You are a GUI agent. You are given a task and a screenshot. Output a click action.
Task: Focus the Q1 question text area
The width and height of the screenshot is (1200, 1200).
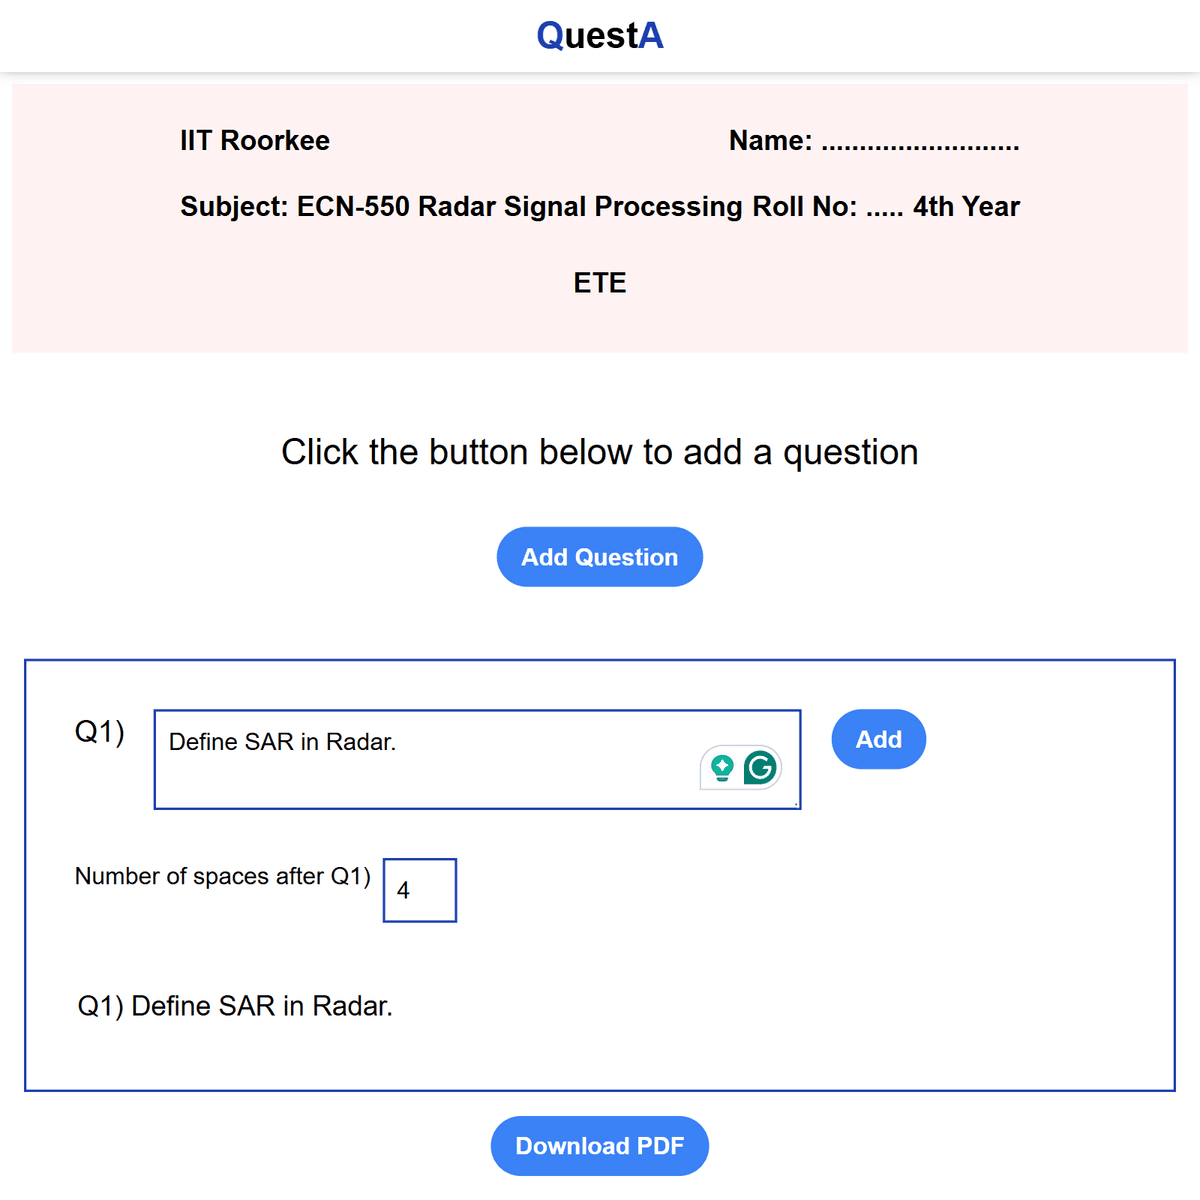coord(477,760)
